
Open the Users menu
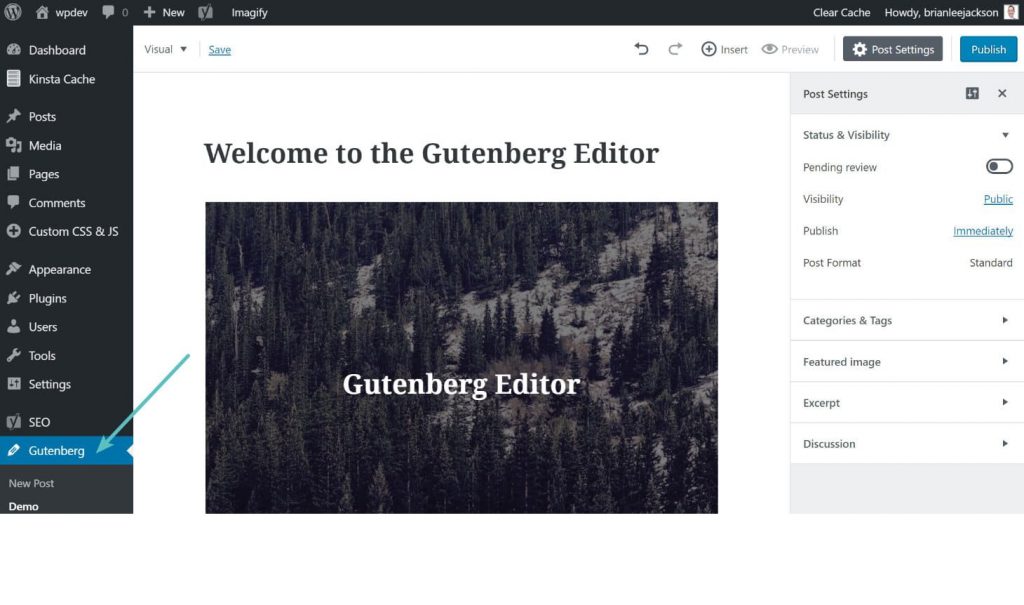66,327
